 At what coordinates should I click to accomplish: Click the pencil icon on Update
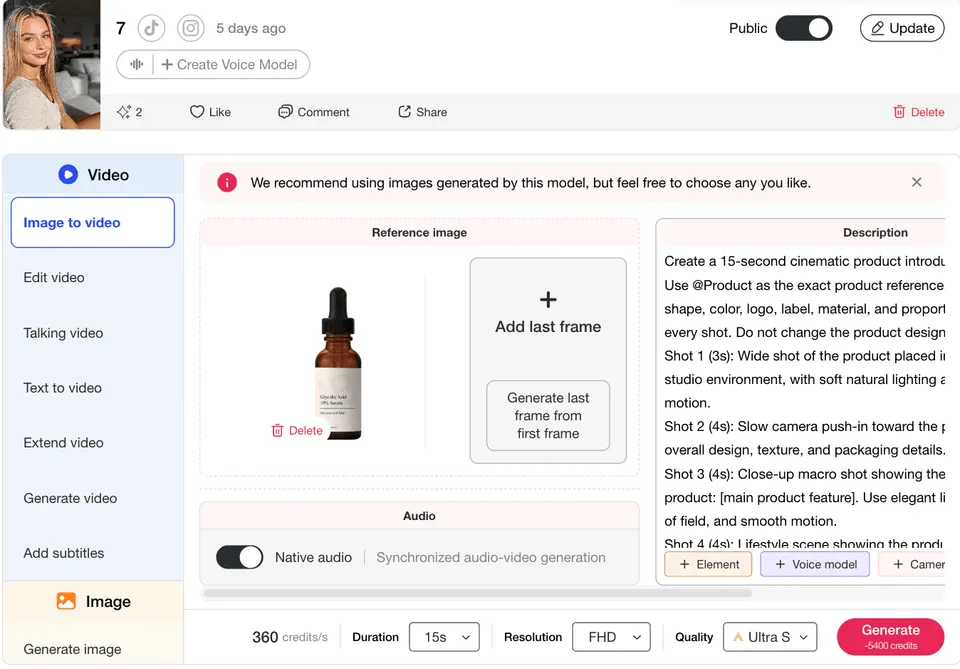877,28
